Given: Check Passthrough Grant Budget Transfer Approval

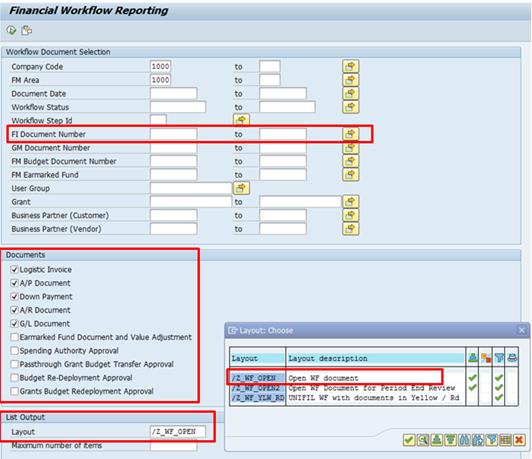Looking at the screenshot, I should (x=15, y=364).
